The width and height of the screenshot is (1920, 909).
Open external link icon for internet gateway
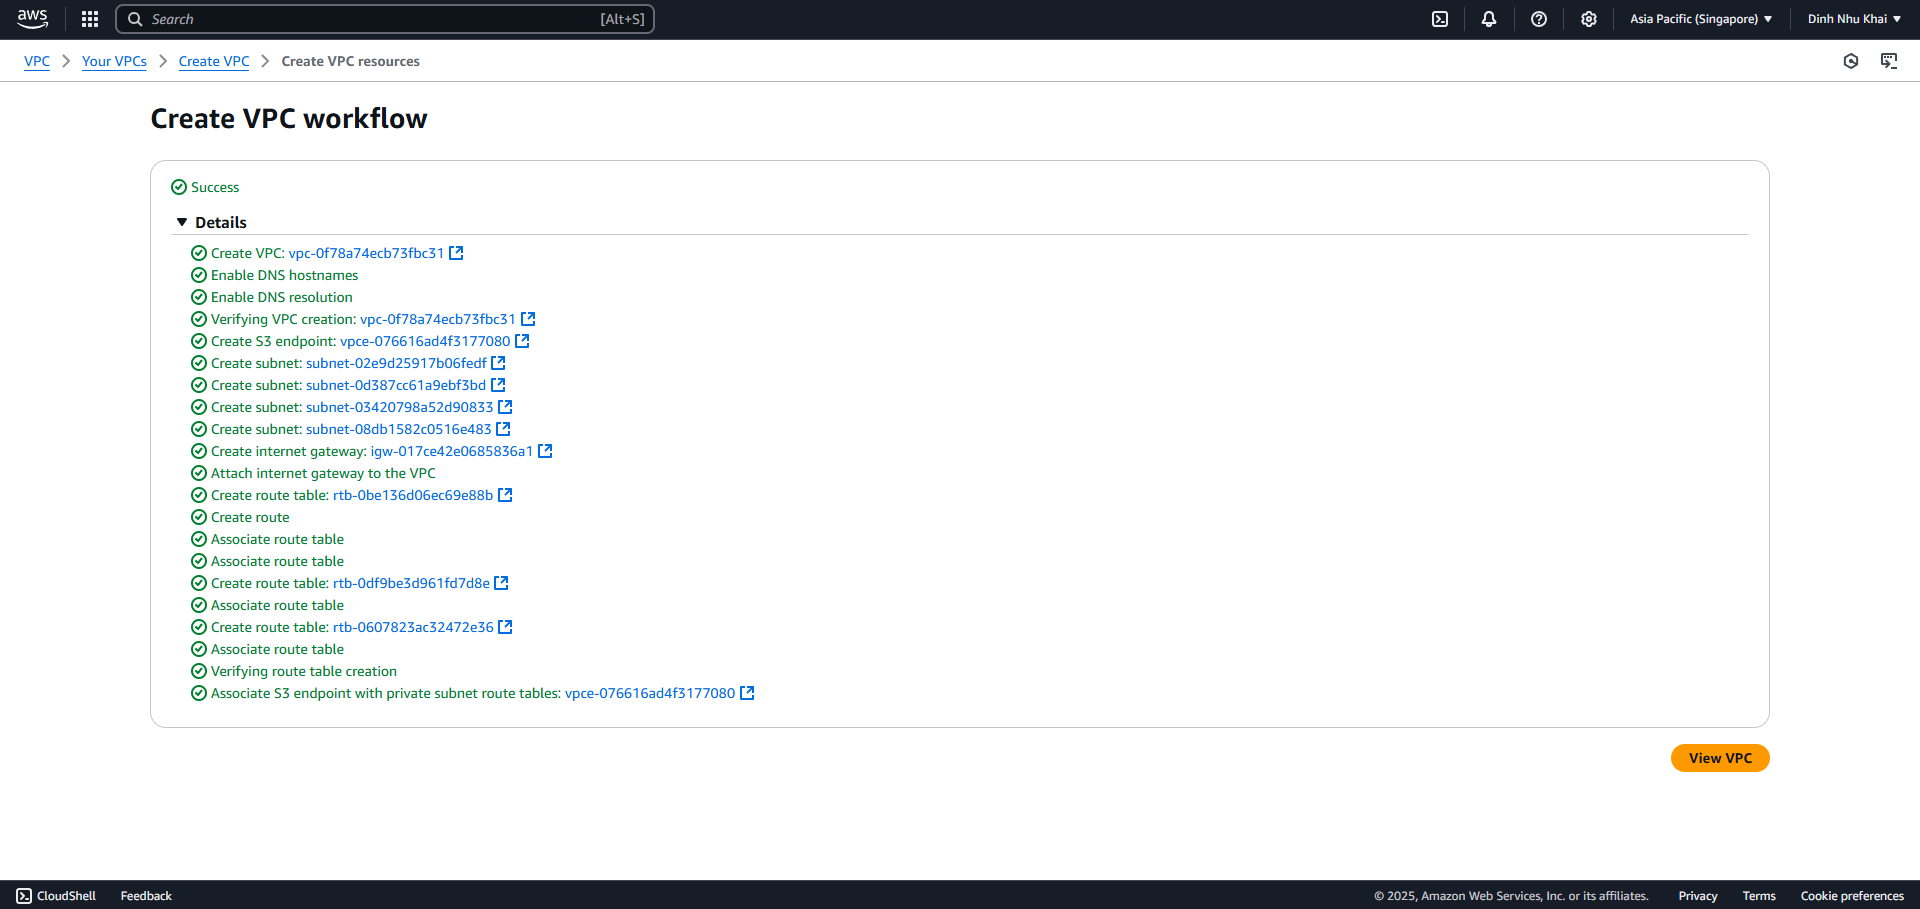click(545, 451)
